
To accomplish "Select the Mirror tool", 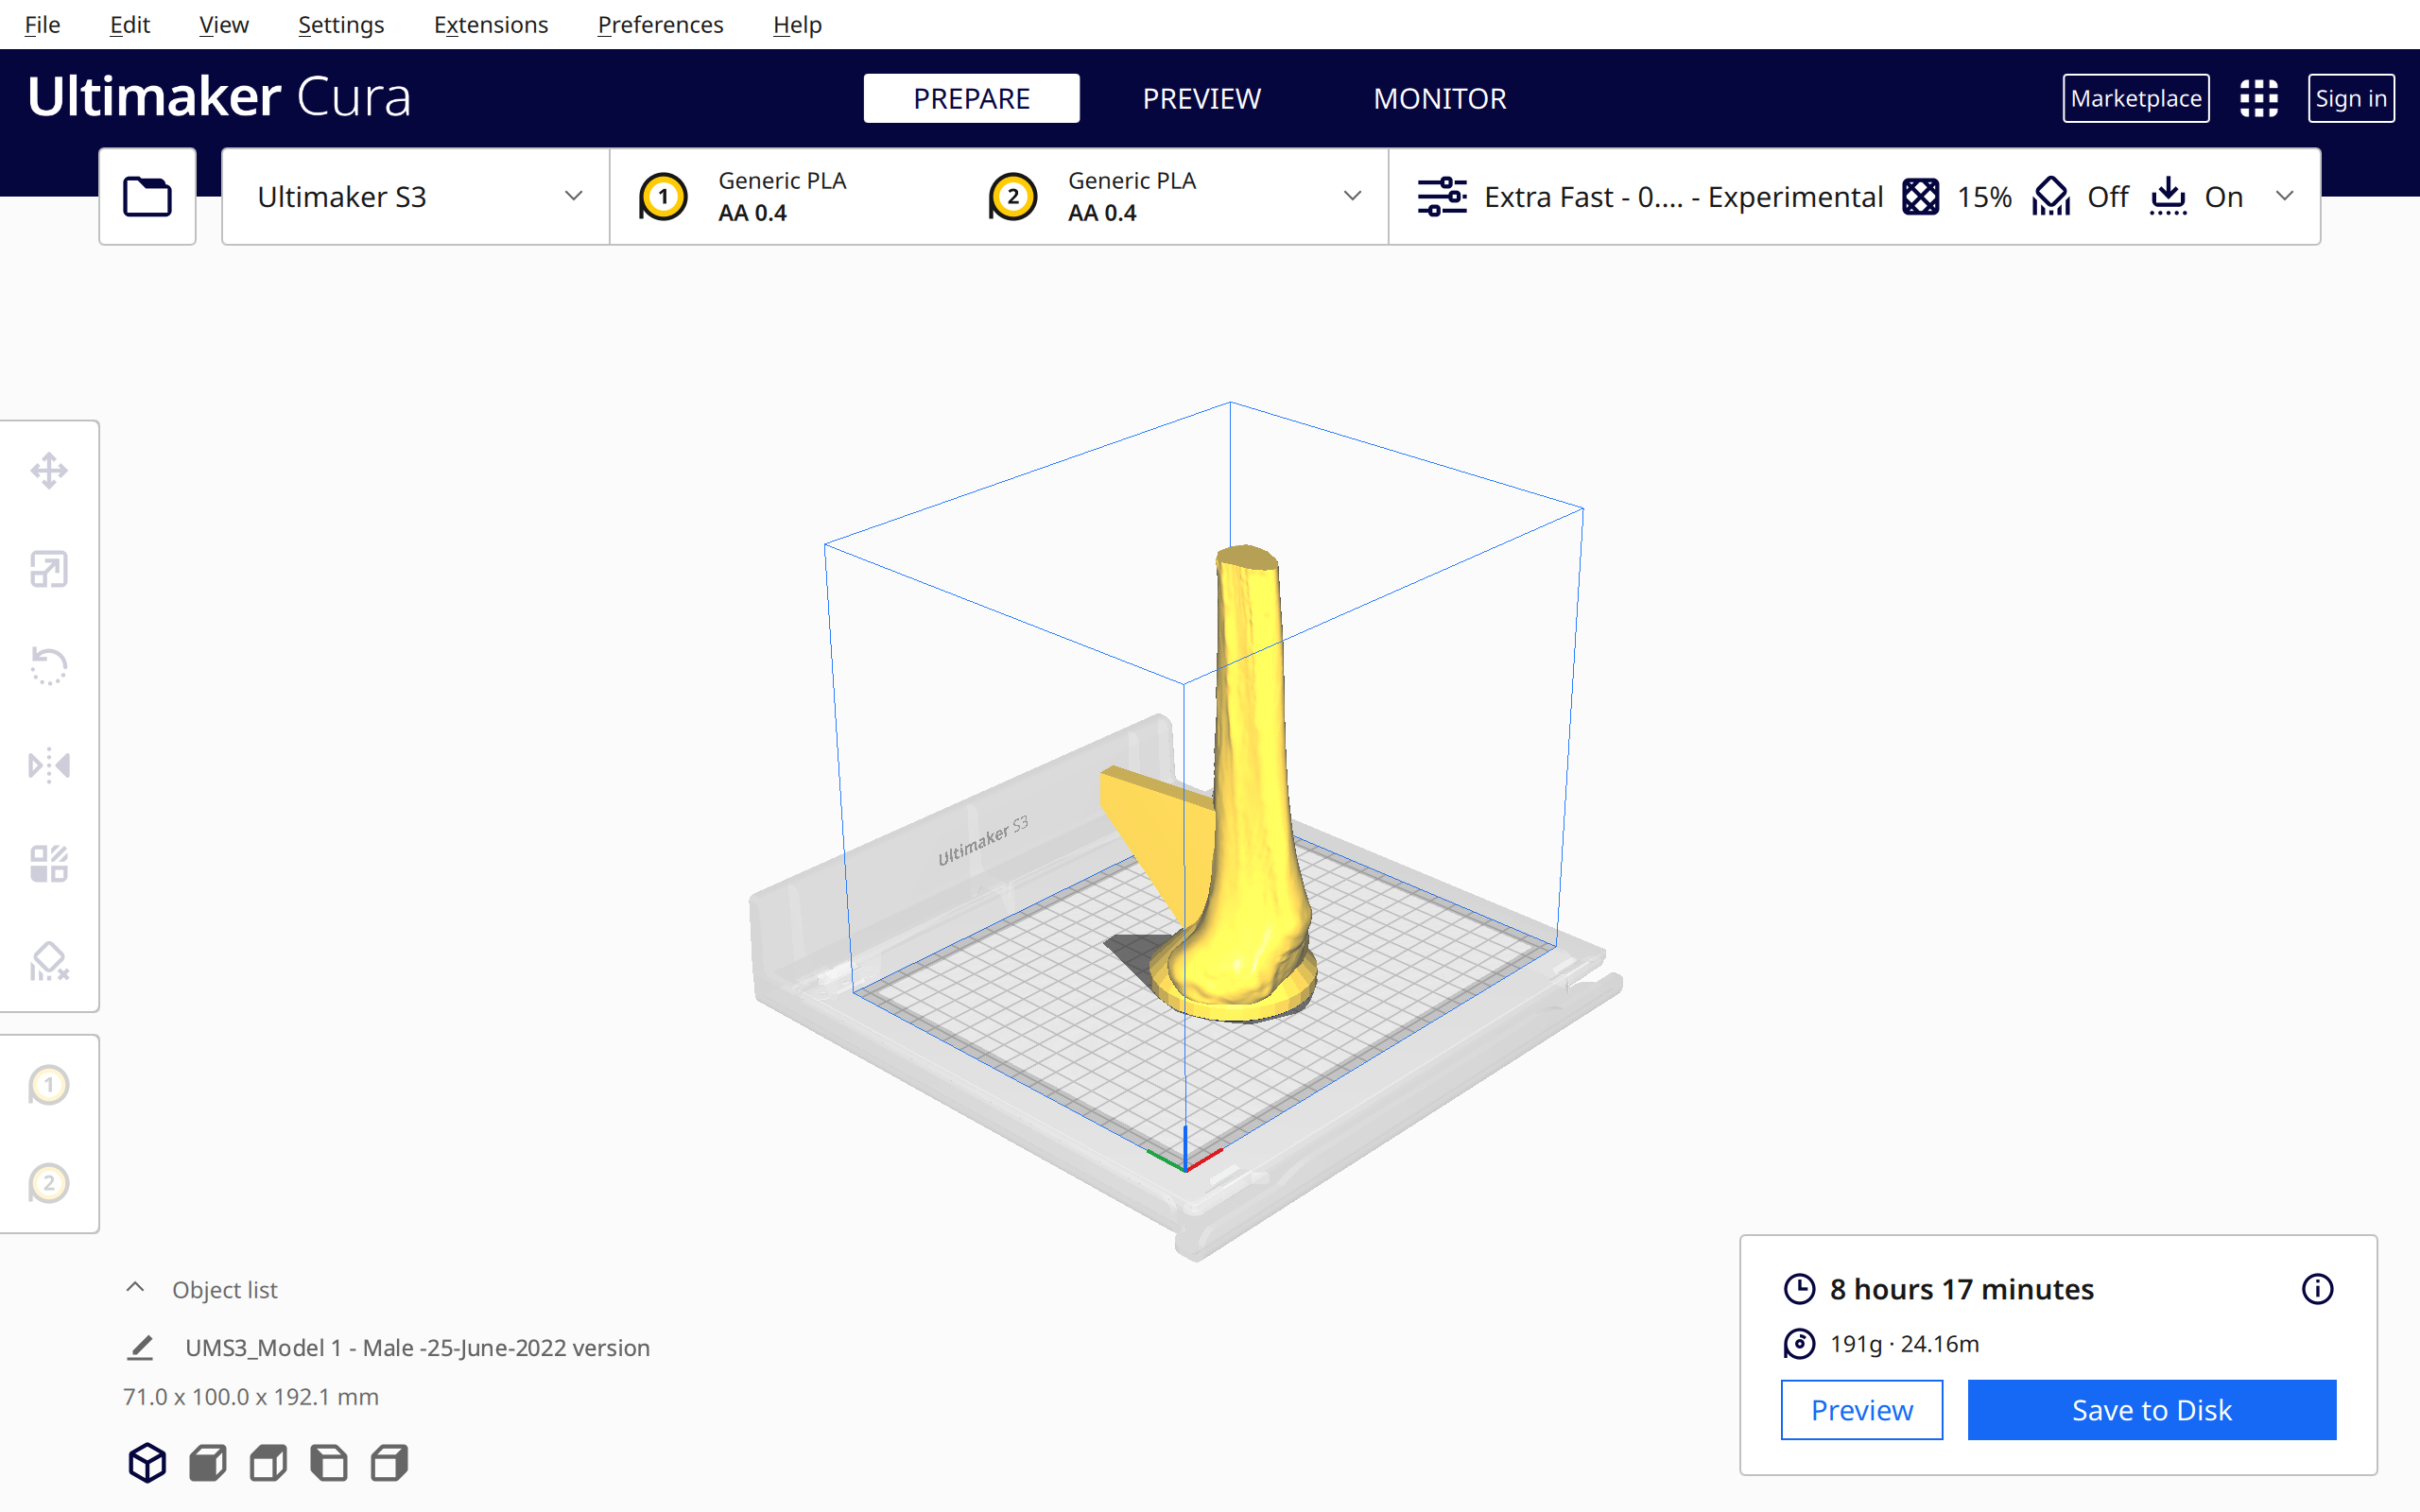I will (x=49, y=766).
